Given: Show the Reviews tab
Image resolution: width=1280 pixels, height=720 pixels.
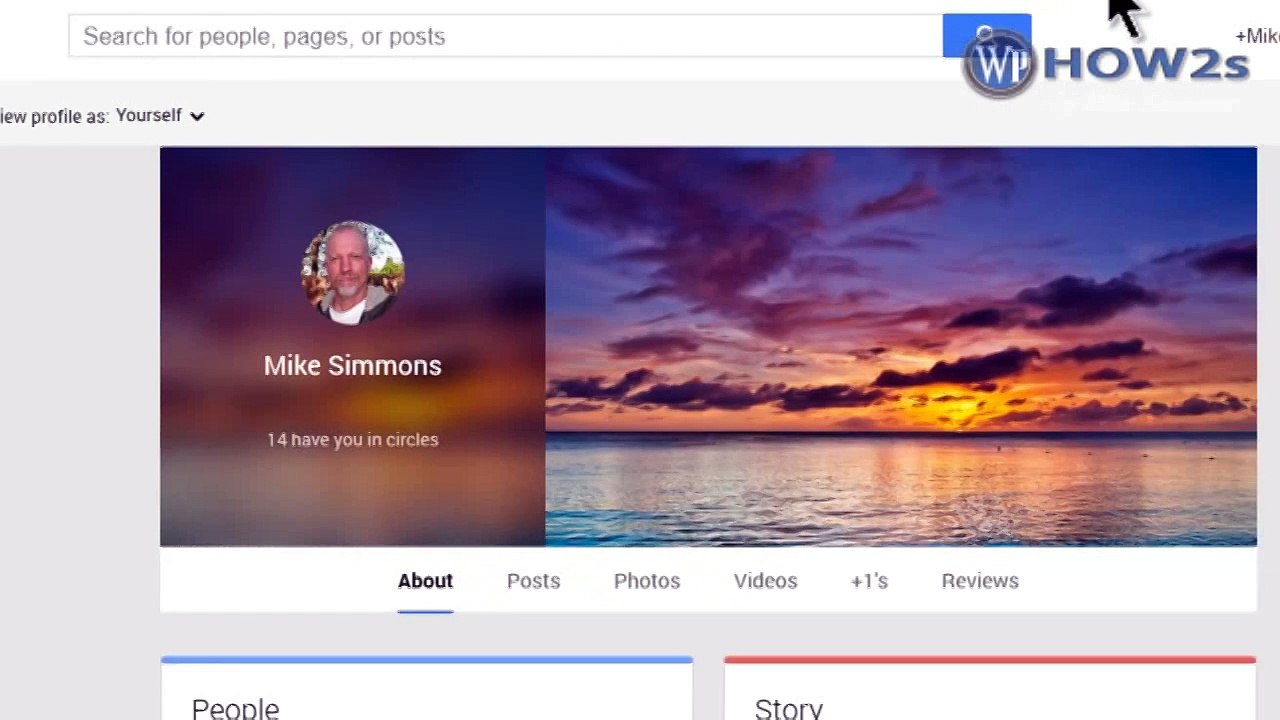Looking at the screenshot, I should pos(980,581).
